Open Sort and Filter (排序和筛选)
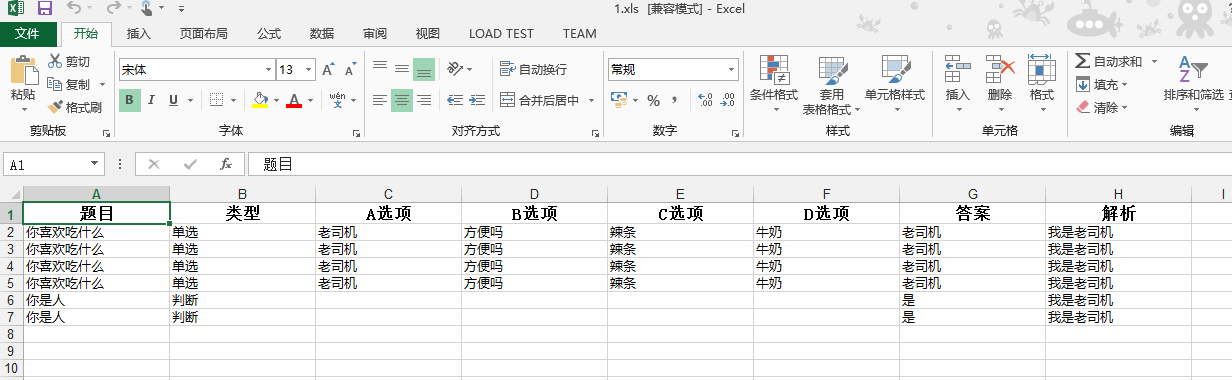Image resolution: width=1232 pixels, height=380 pixels. (x=1192, y=84)
